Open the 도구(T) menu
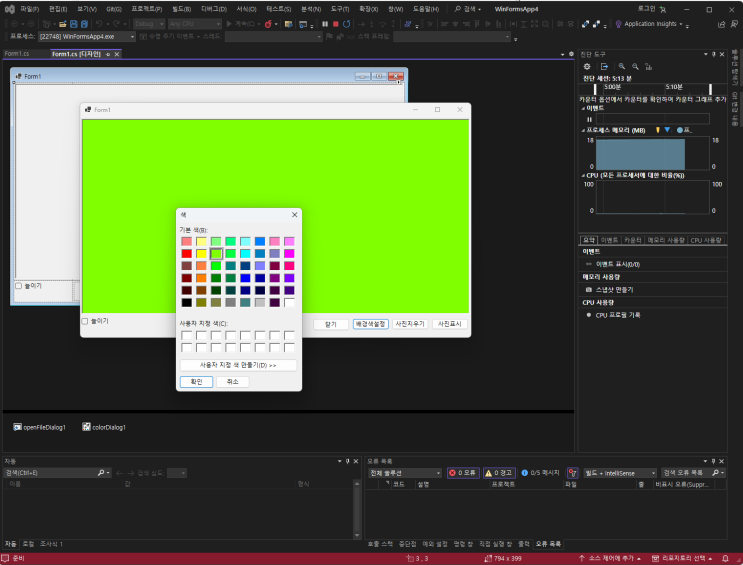This screenshot has height=565, width=743. [x=340, y=9]
